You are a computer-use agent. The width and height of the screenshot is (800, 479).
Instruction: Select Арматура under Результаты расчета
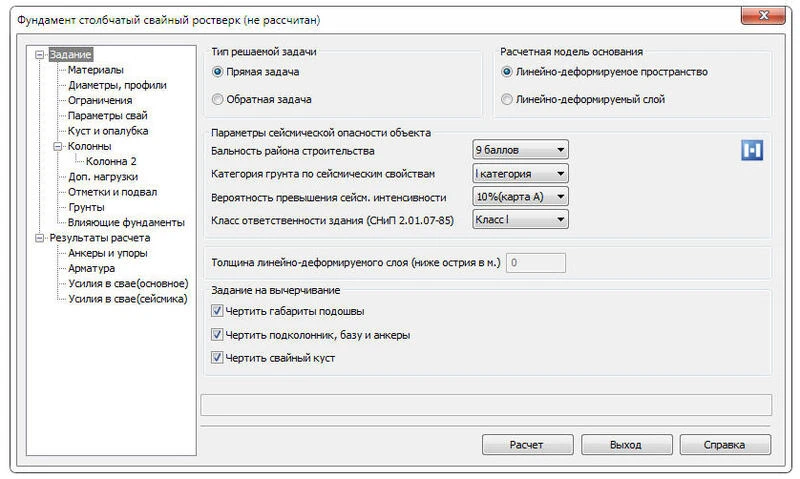tap(92, 268)
